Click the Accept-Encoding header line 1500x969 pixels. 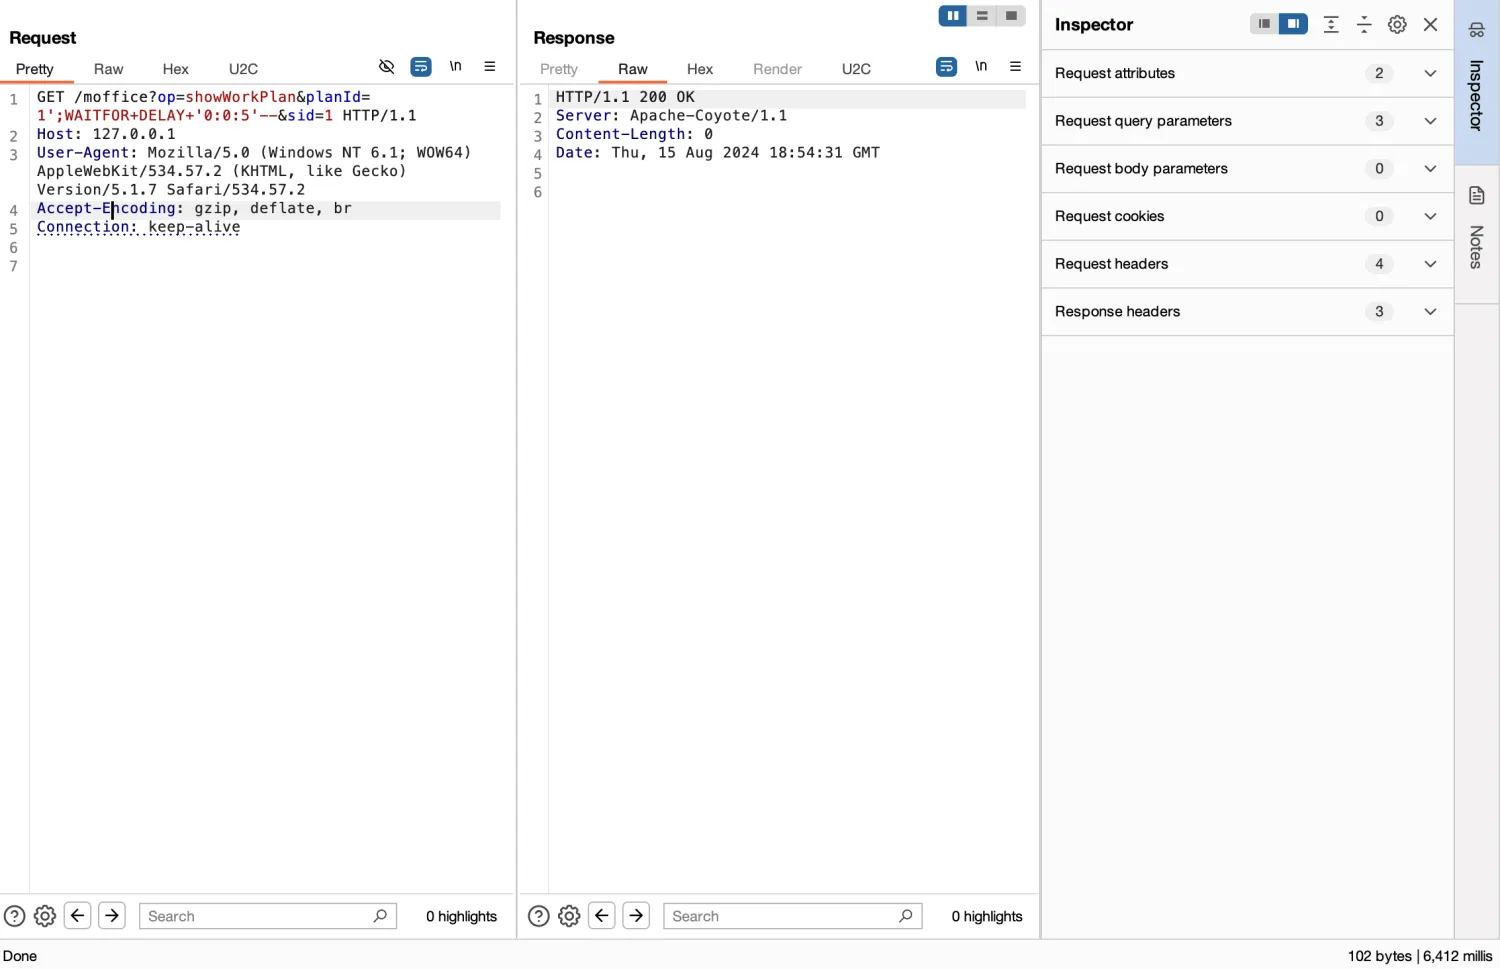click(194, 209)
